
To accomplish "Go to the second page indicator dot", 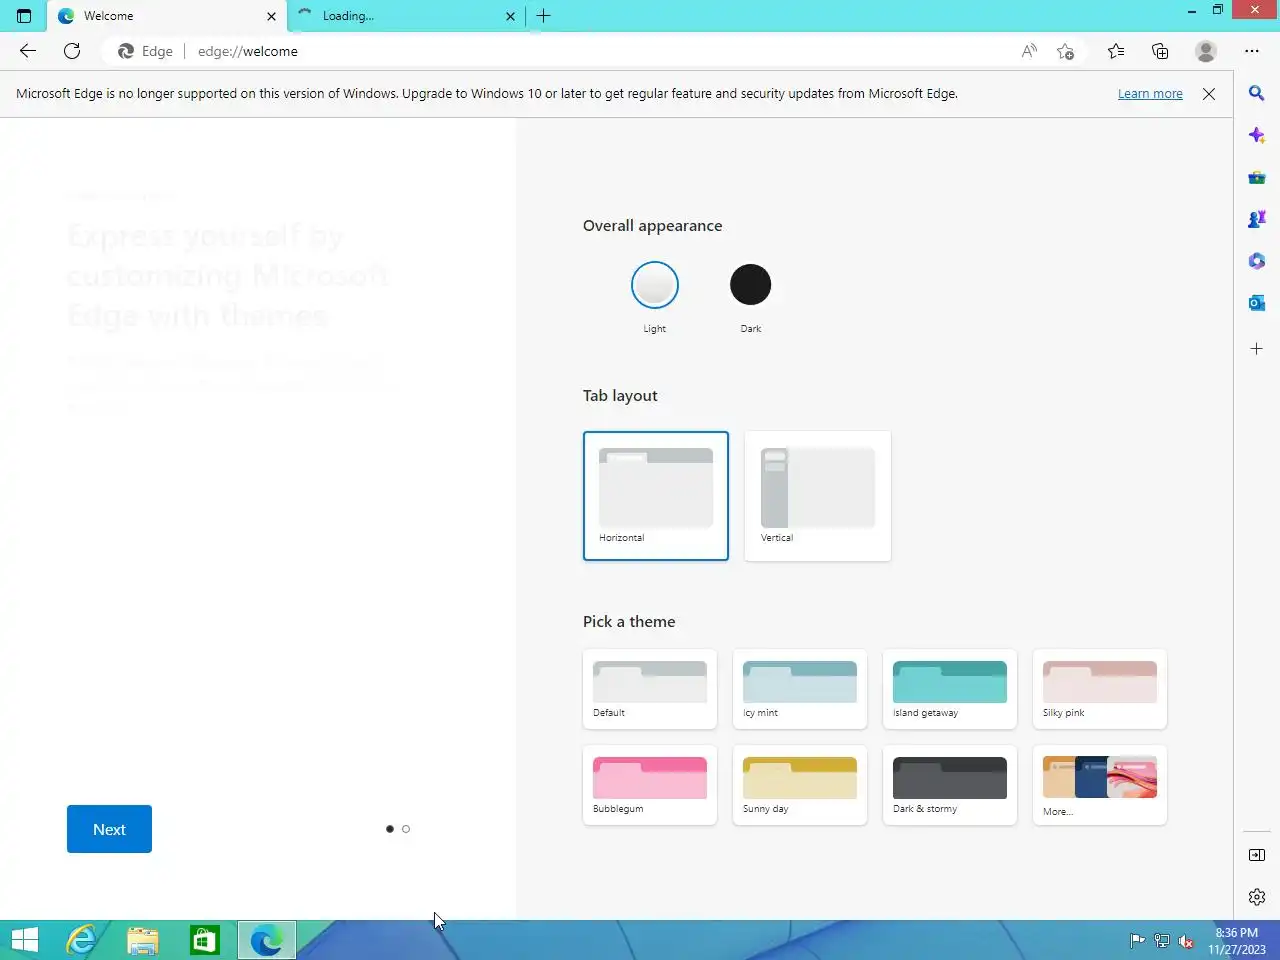I will pyautogui.click(x=406, y=829).
